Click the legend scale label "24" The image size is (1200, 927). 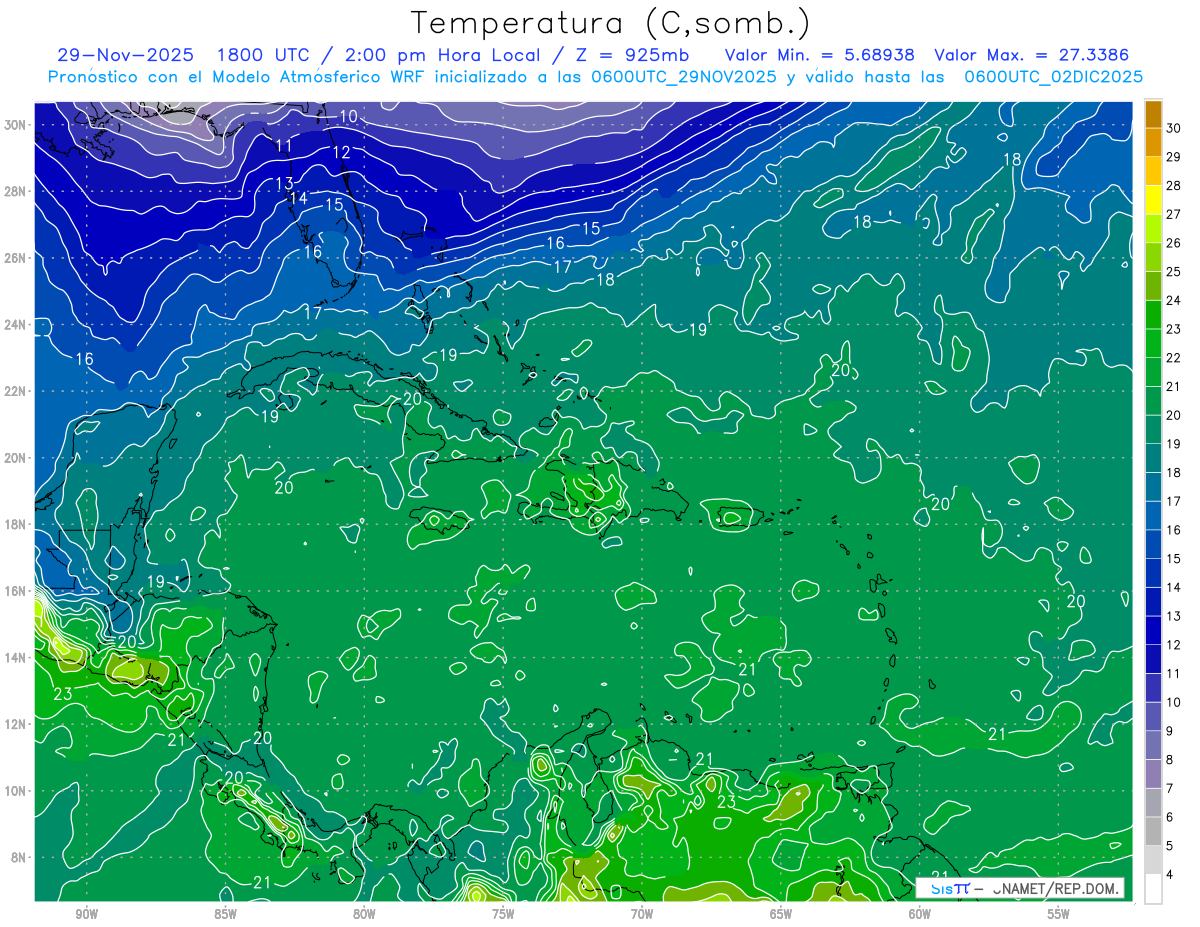1174,300
